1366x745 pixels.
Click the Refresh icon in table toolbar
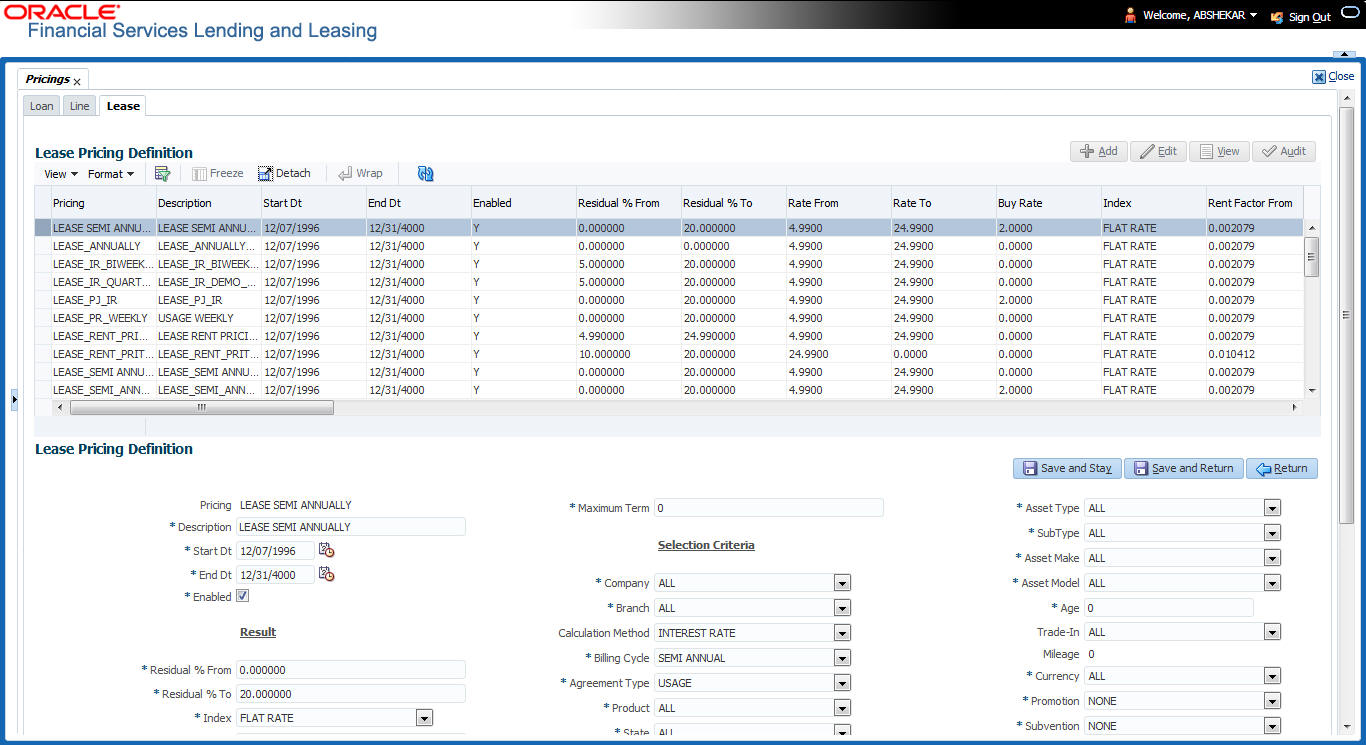tap(425, 173)
